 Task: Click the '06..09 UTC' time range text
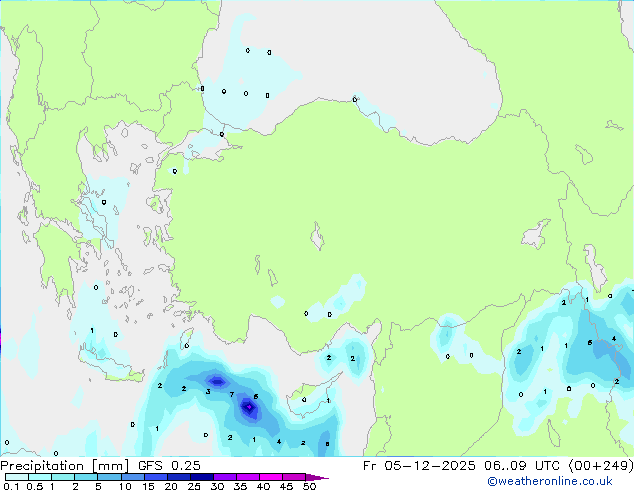click(522, 466)
